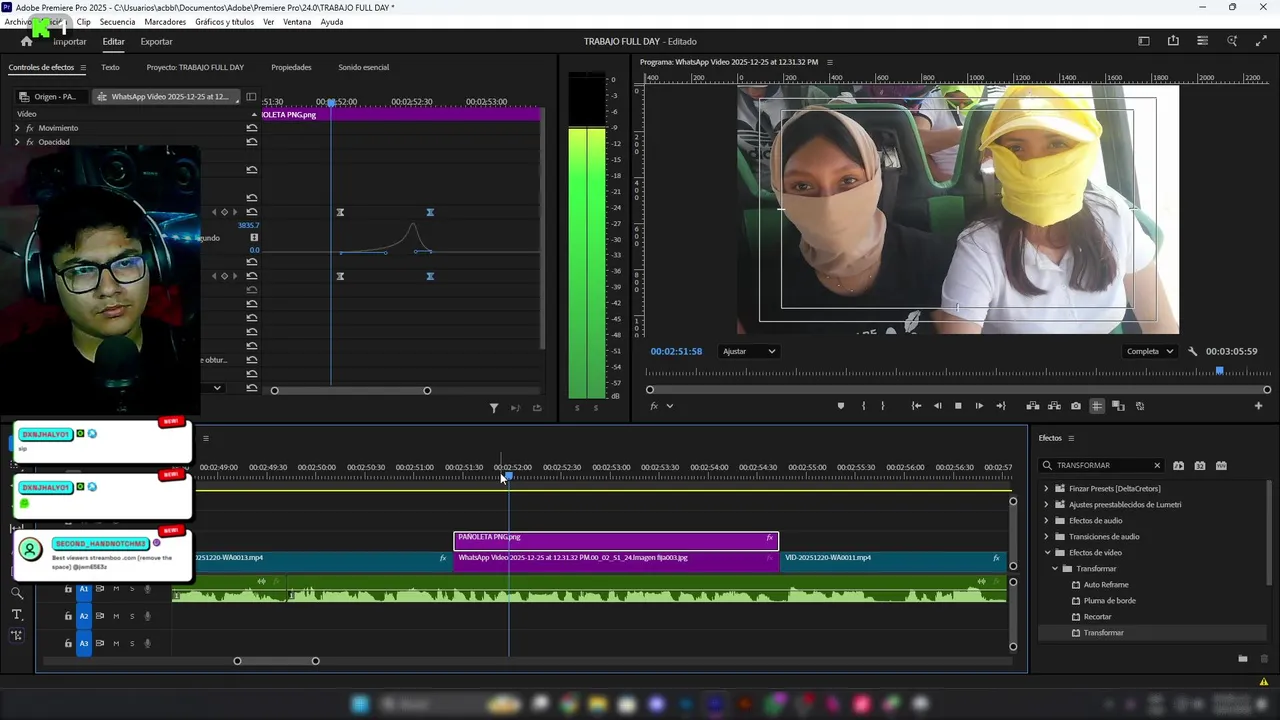
Task: Mark Out point in Program monitor
Action: coord(882,406)
